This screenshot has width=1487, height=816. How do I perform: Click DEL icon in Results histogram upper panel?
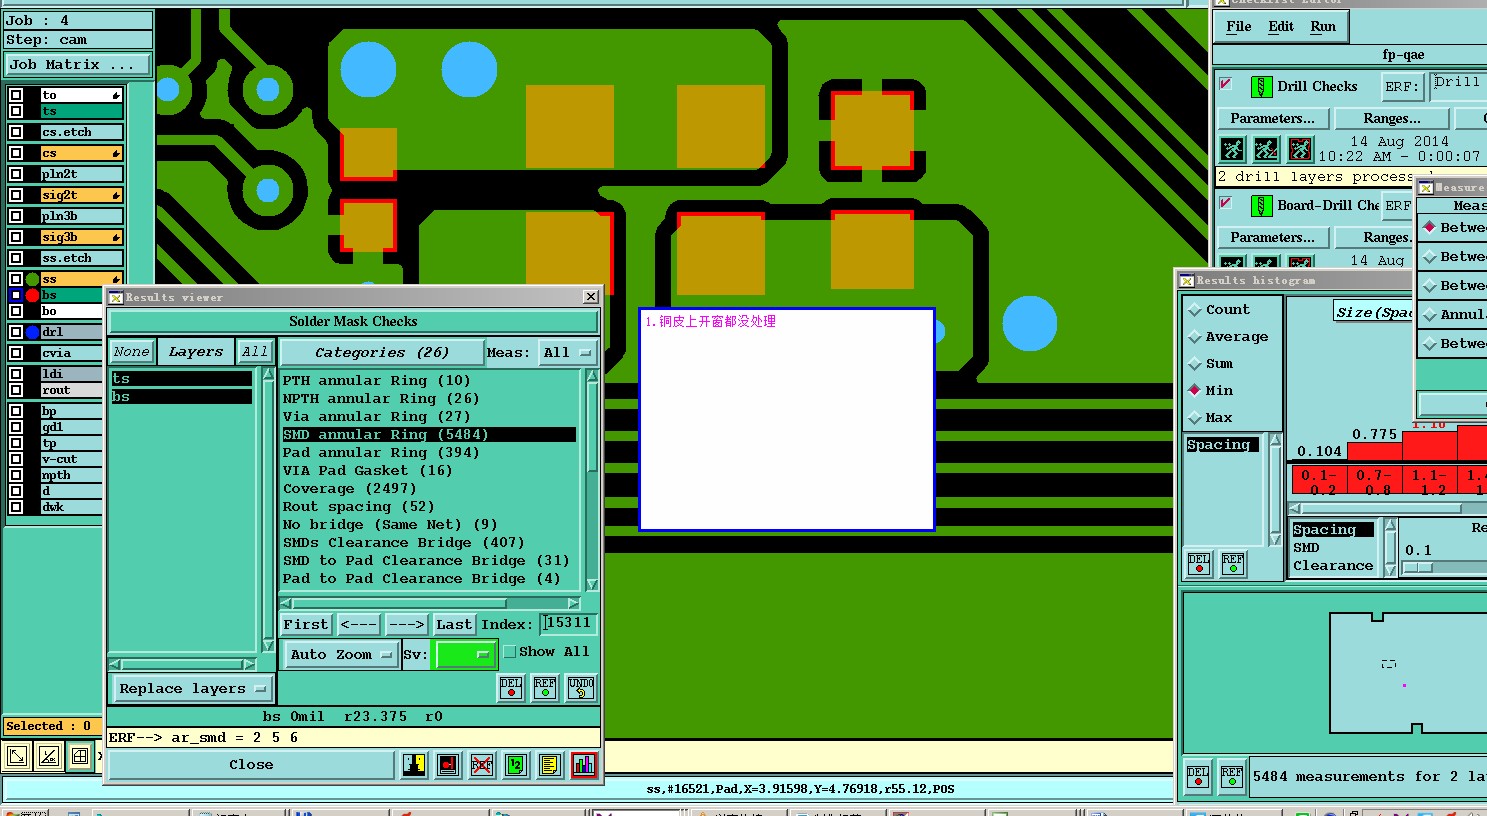tap(1199, 564)
